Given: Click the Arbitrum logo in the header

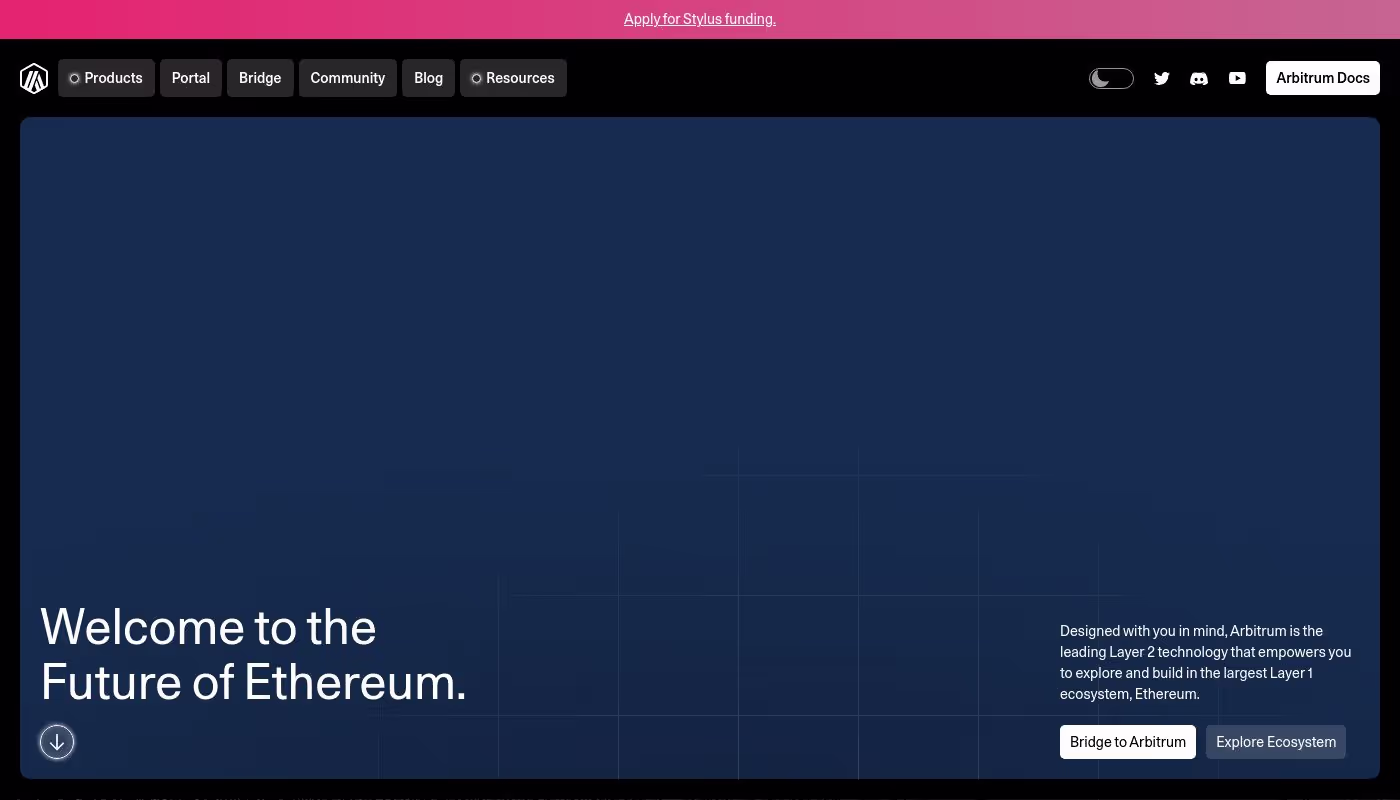Looking at the screenshot, I should pos(34,78).
